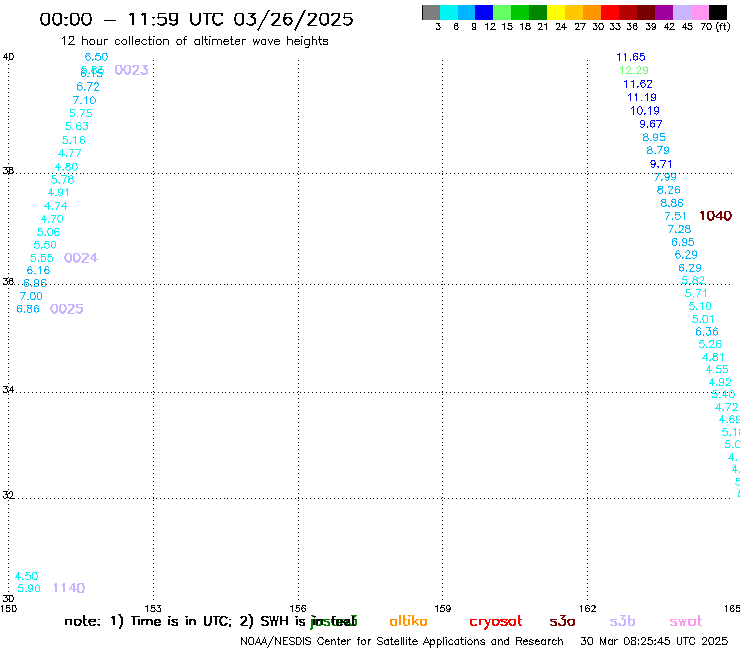Select the purple swatch in the color bar
Viewport: 740px width, 650px height.
click(x=664, y=12)
